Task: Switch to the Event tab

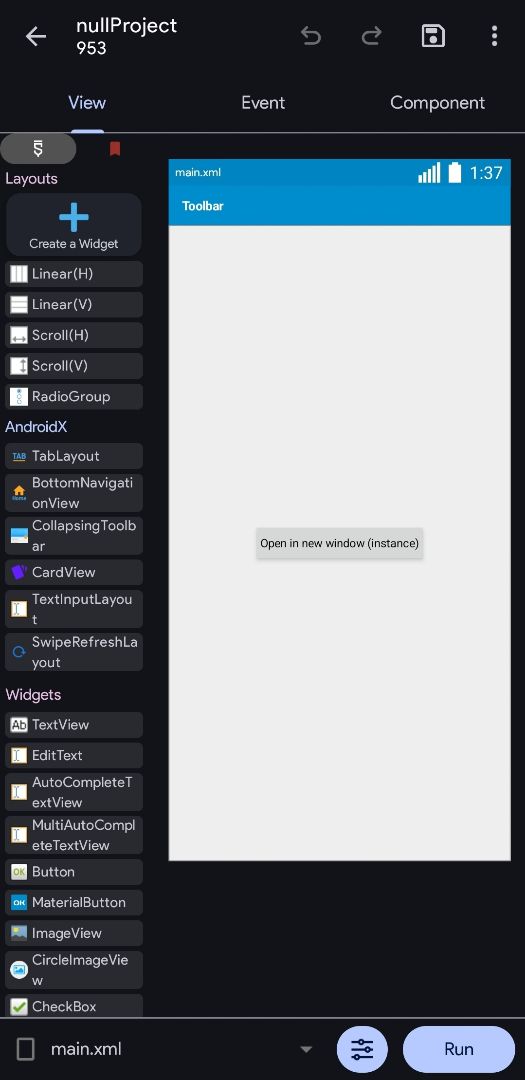Action: point(262,103)
